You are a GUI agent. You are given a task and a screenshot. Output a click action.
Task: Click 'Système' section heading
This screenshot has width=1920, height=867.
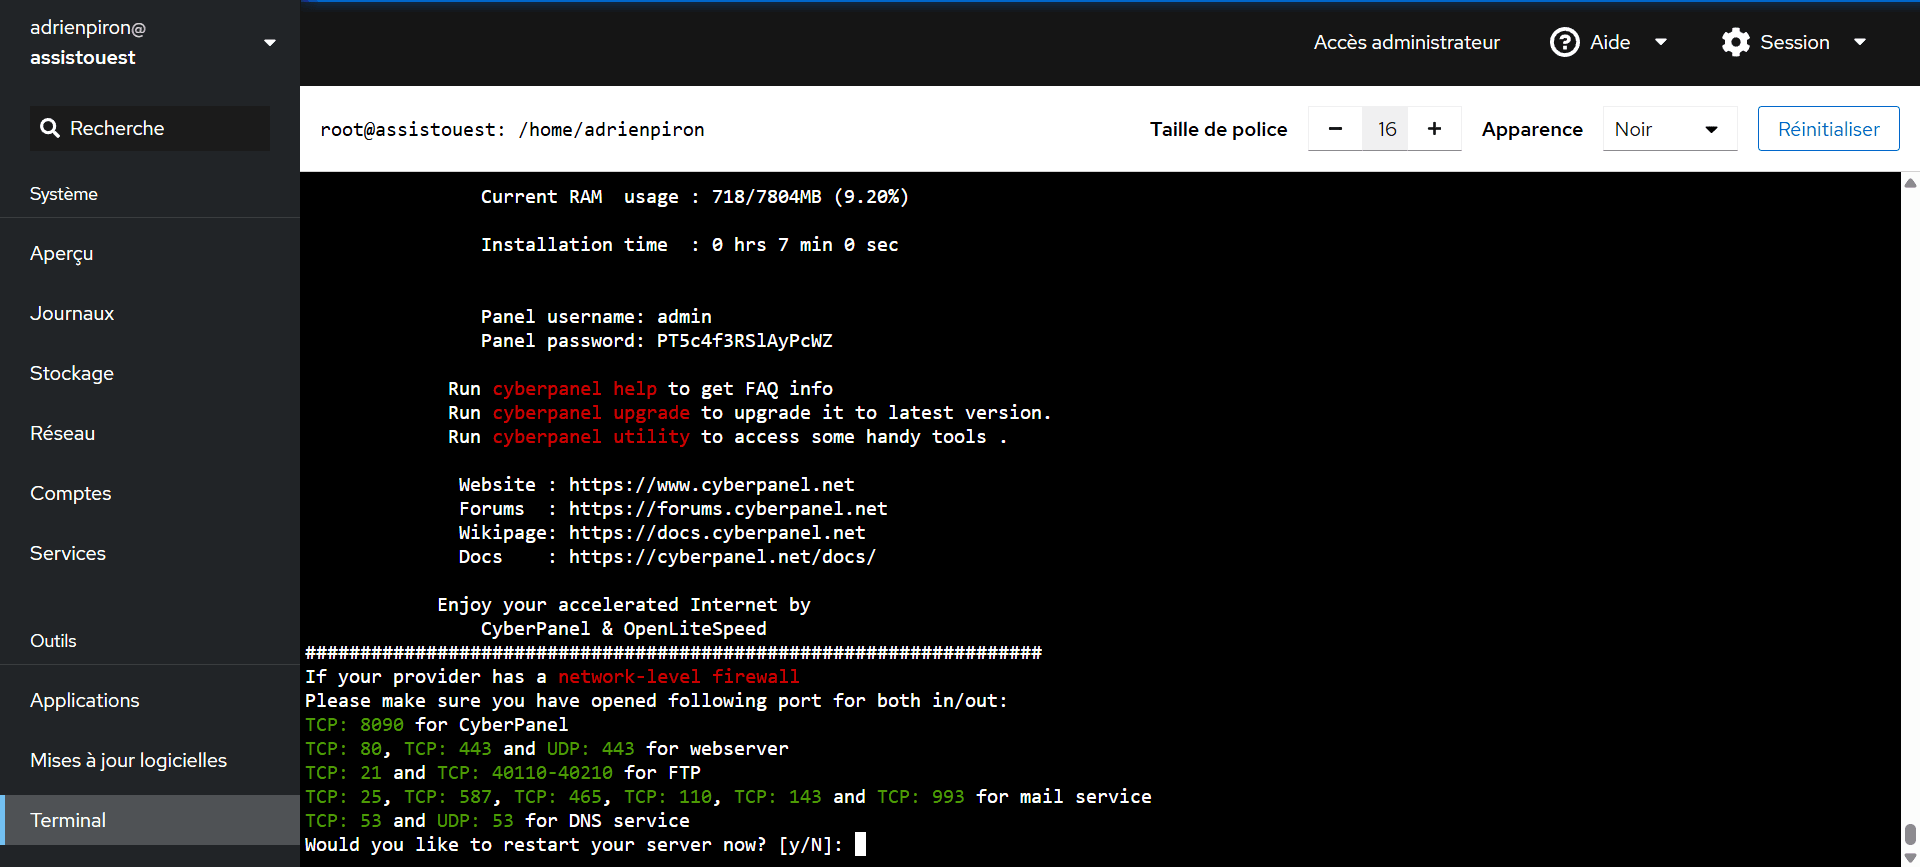point(64,194)
